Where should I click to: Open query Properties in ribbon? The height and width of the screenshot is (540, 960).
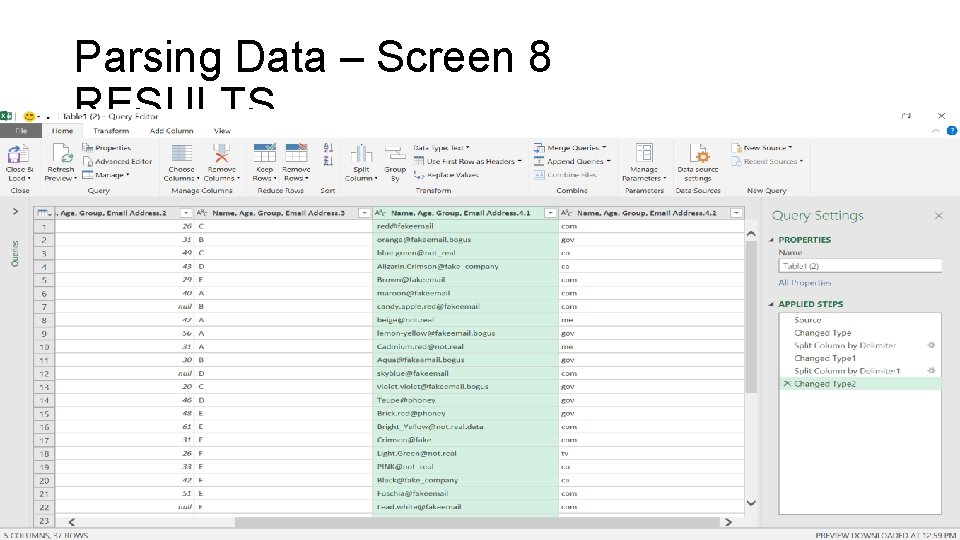tap(107, 148)
